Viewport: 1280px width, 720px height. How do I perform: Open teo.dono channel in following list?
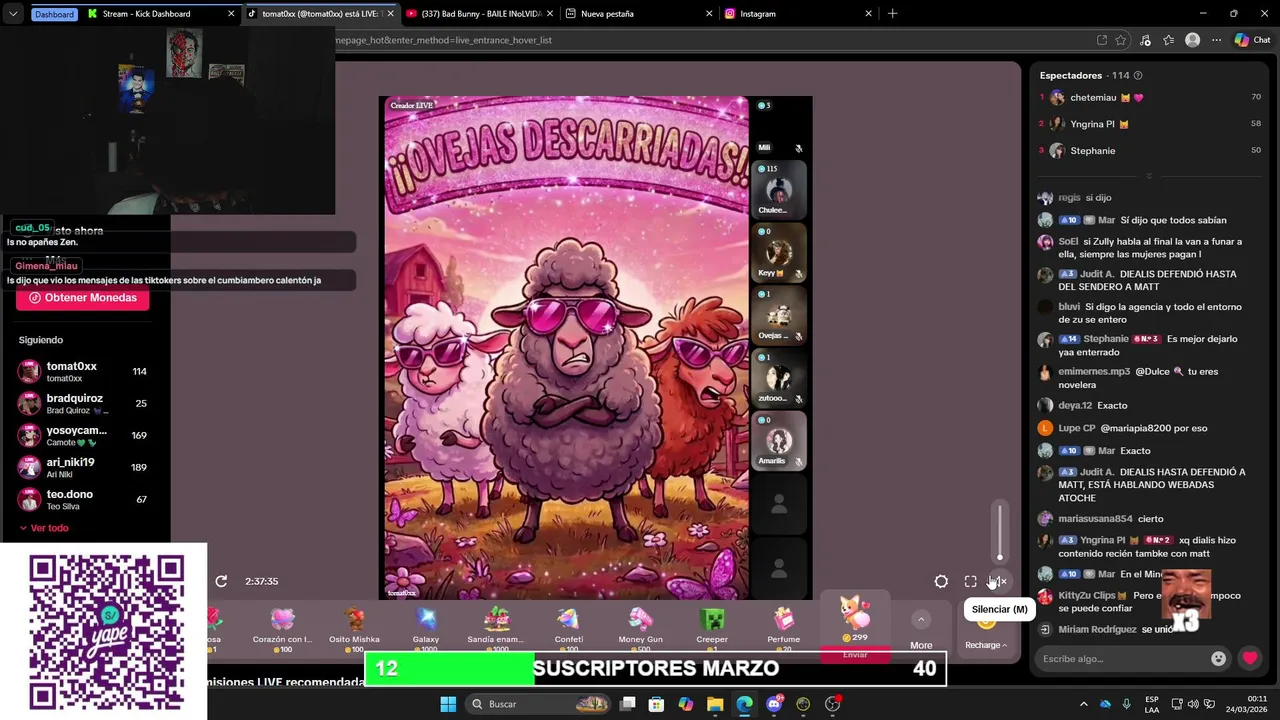(x=84, y=499)
